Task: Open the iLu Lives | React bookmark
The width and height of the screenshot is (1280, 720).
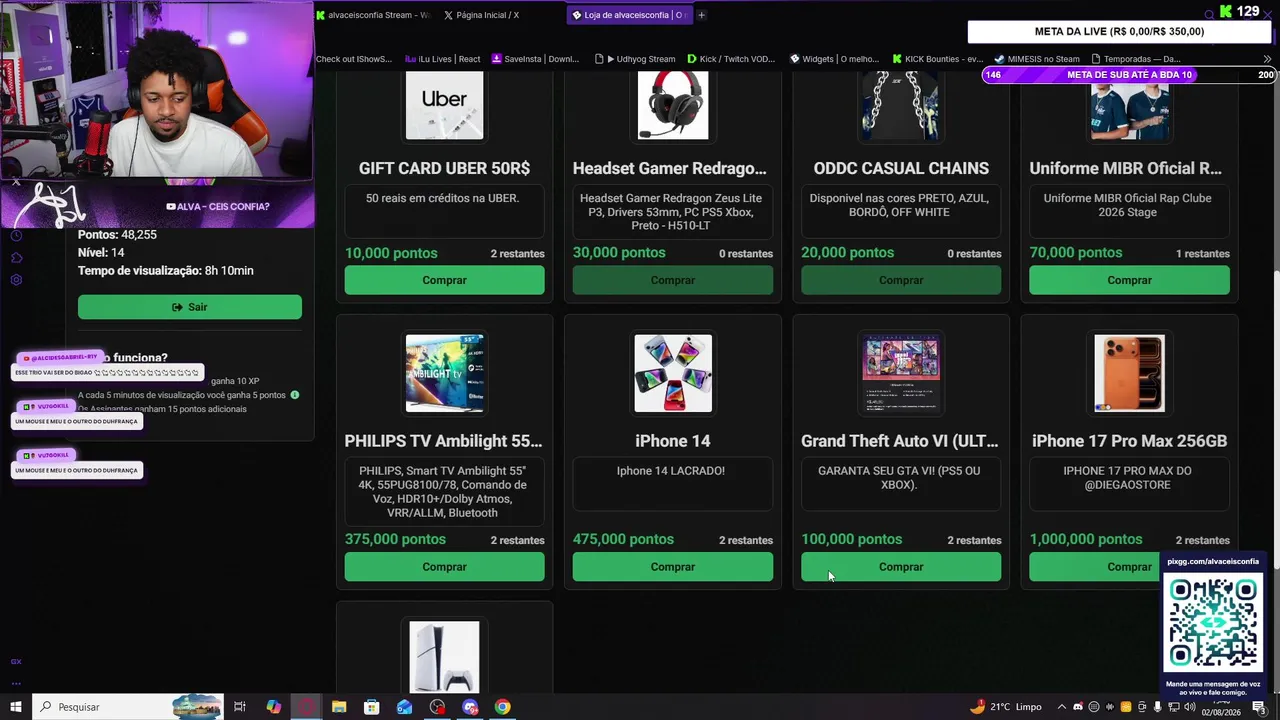Action: (x=442, y=59)
